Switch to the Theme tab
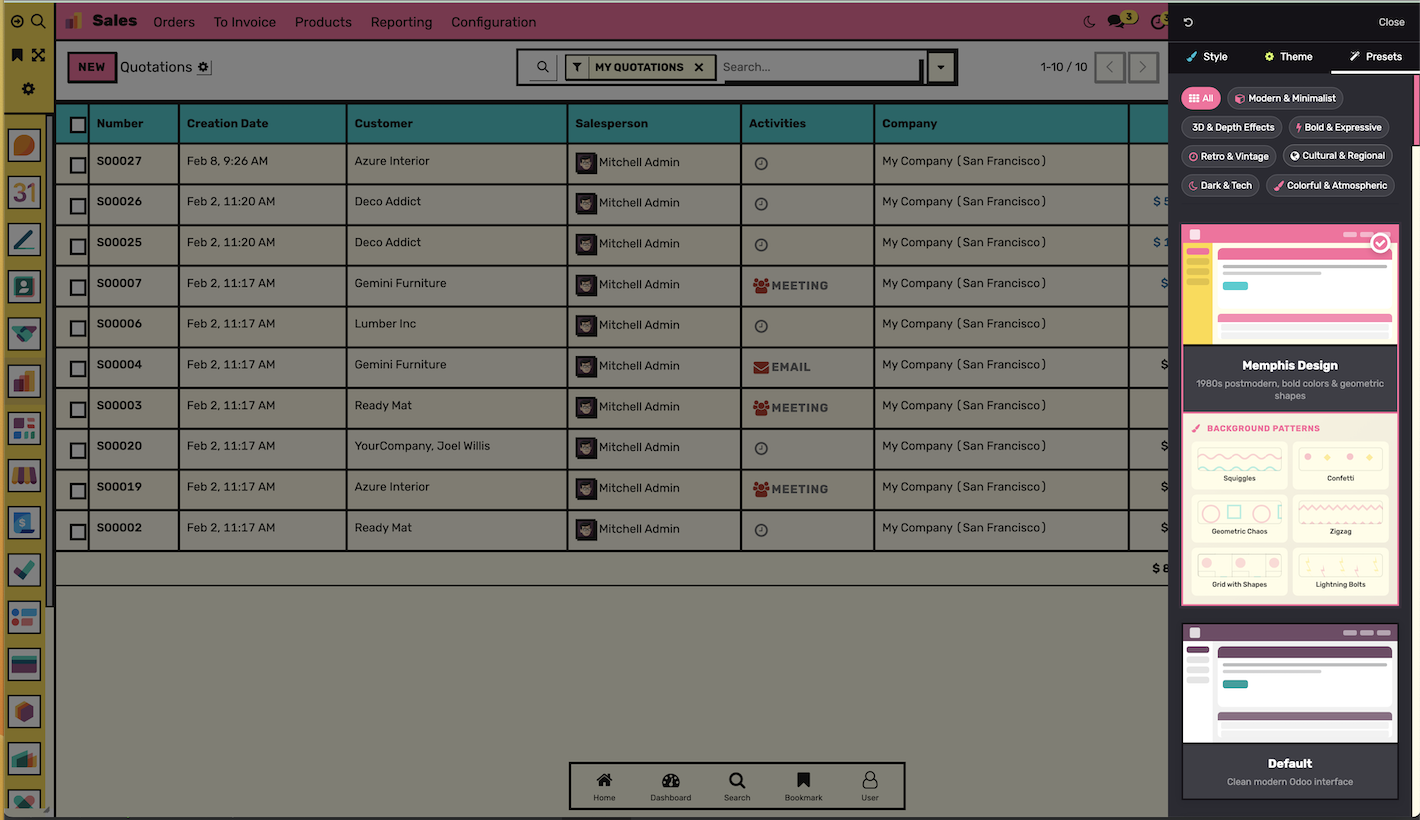Image resolution: width=1420 pixels, height=820 pixels. (1288, 57)
